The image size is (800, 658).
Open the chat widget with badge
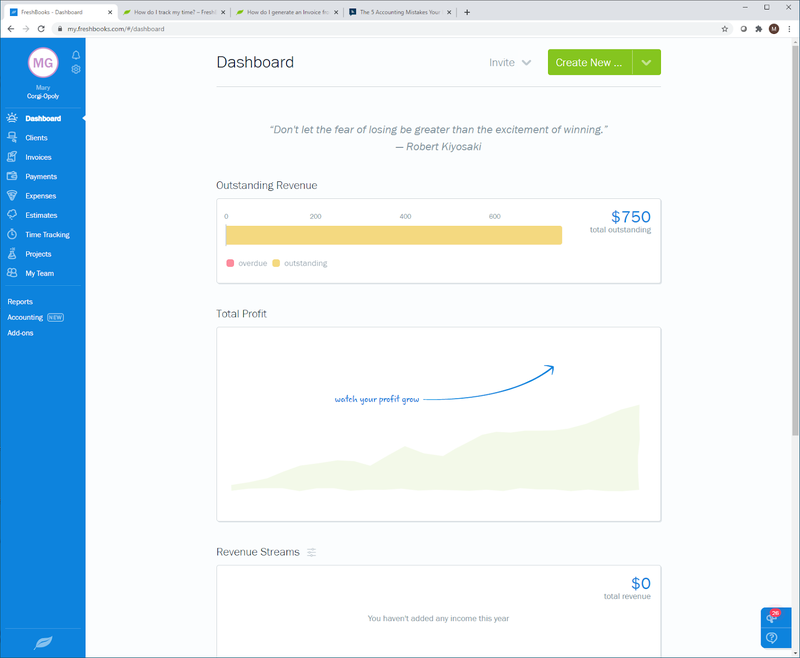(774, 617)
